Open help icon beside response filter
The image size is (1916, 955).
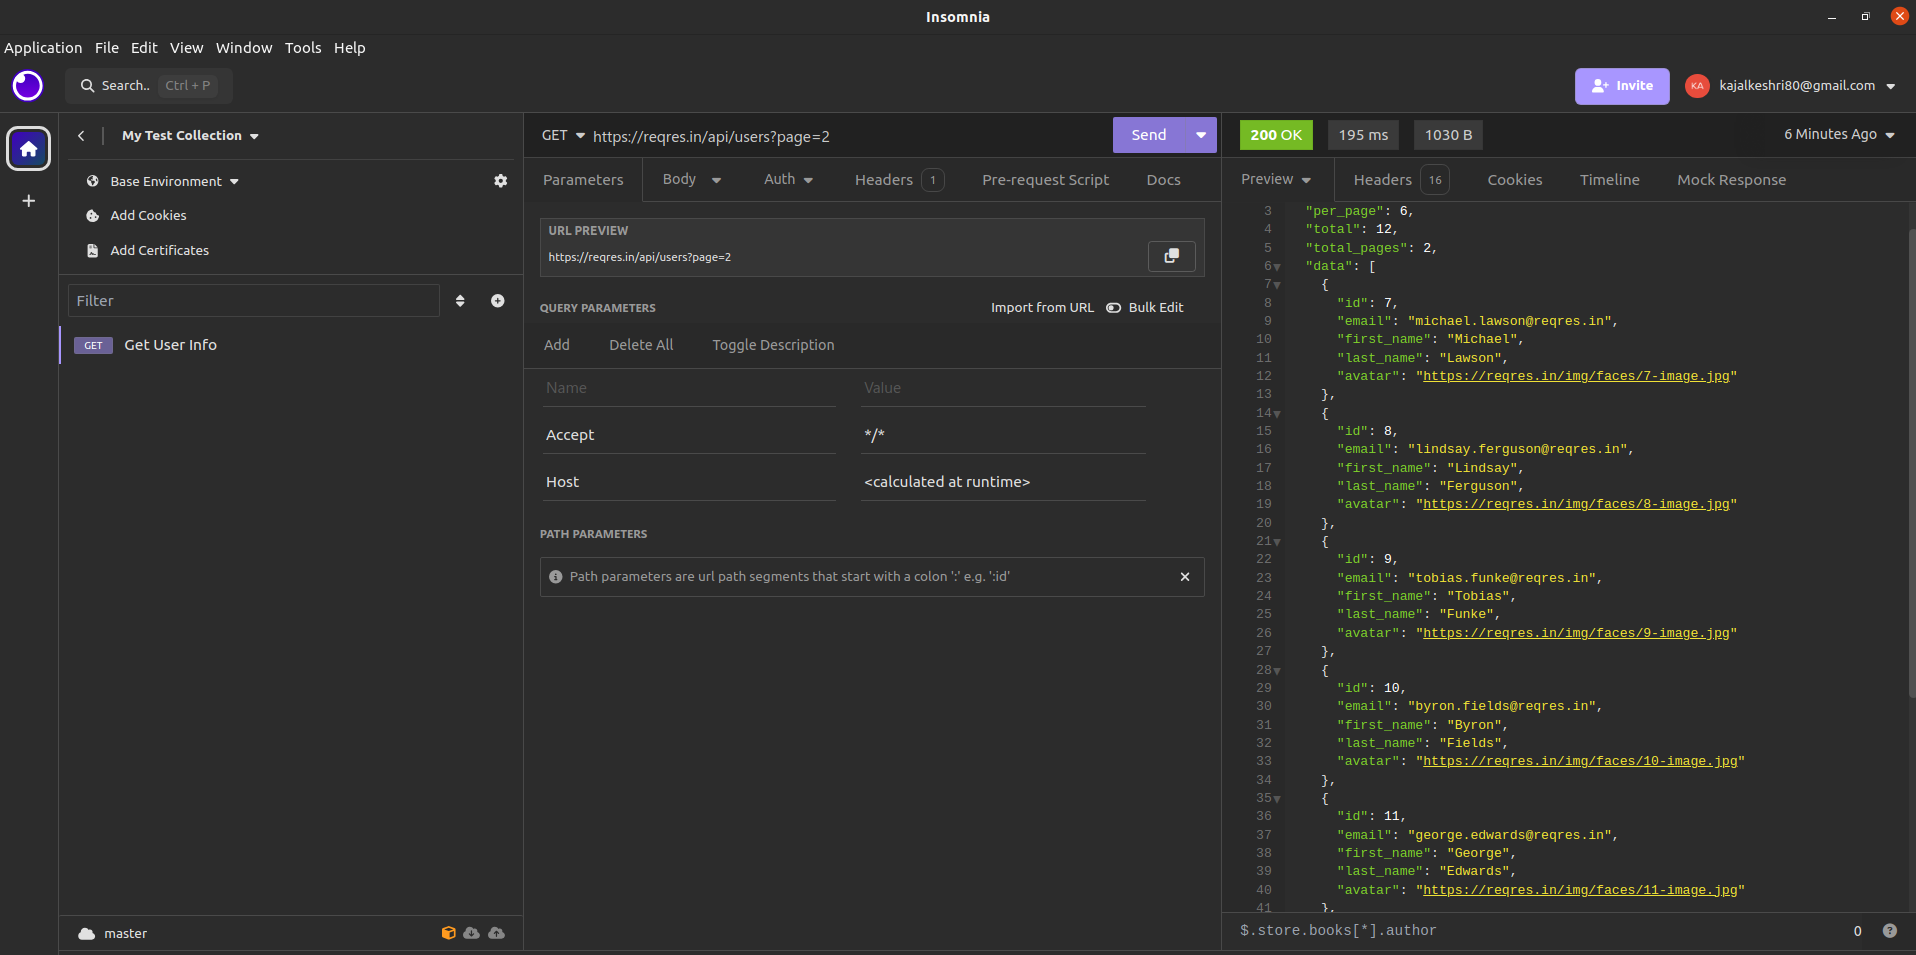[x=1889, y=931]
